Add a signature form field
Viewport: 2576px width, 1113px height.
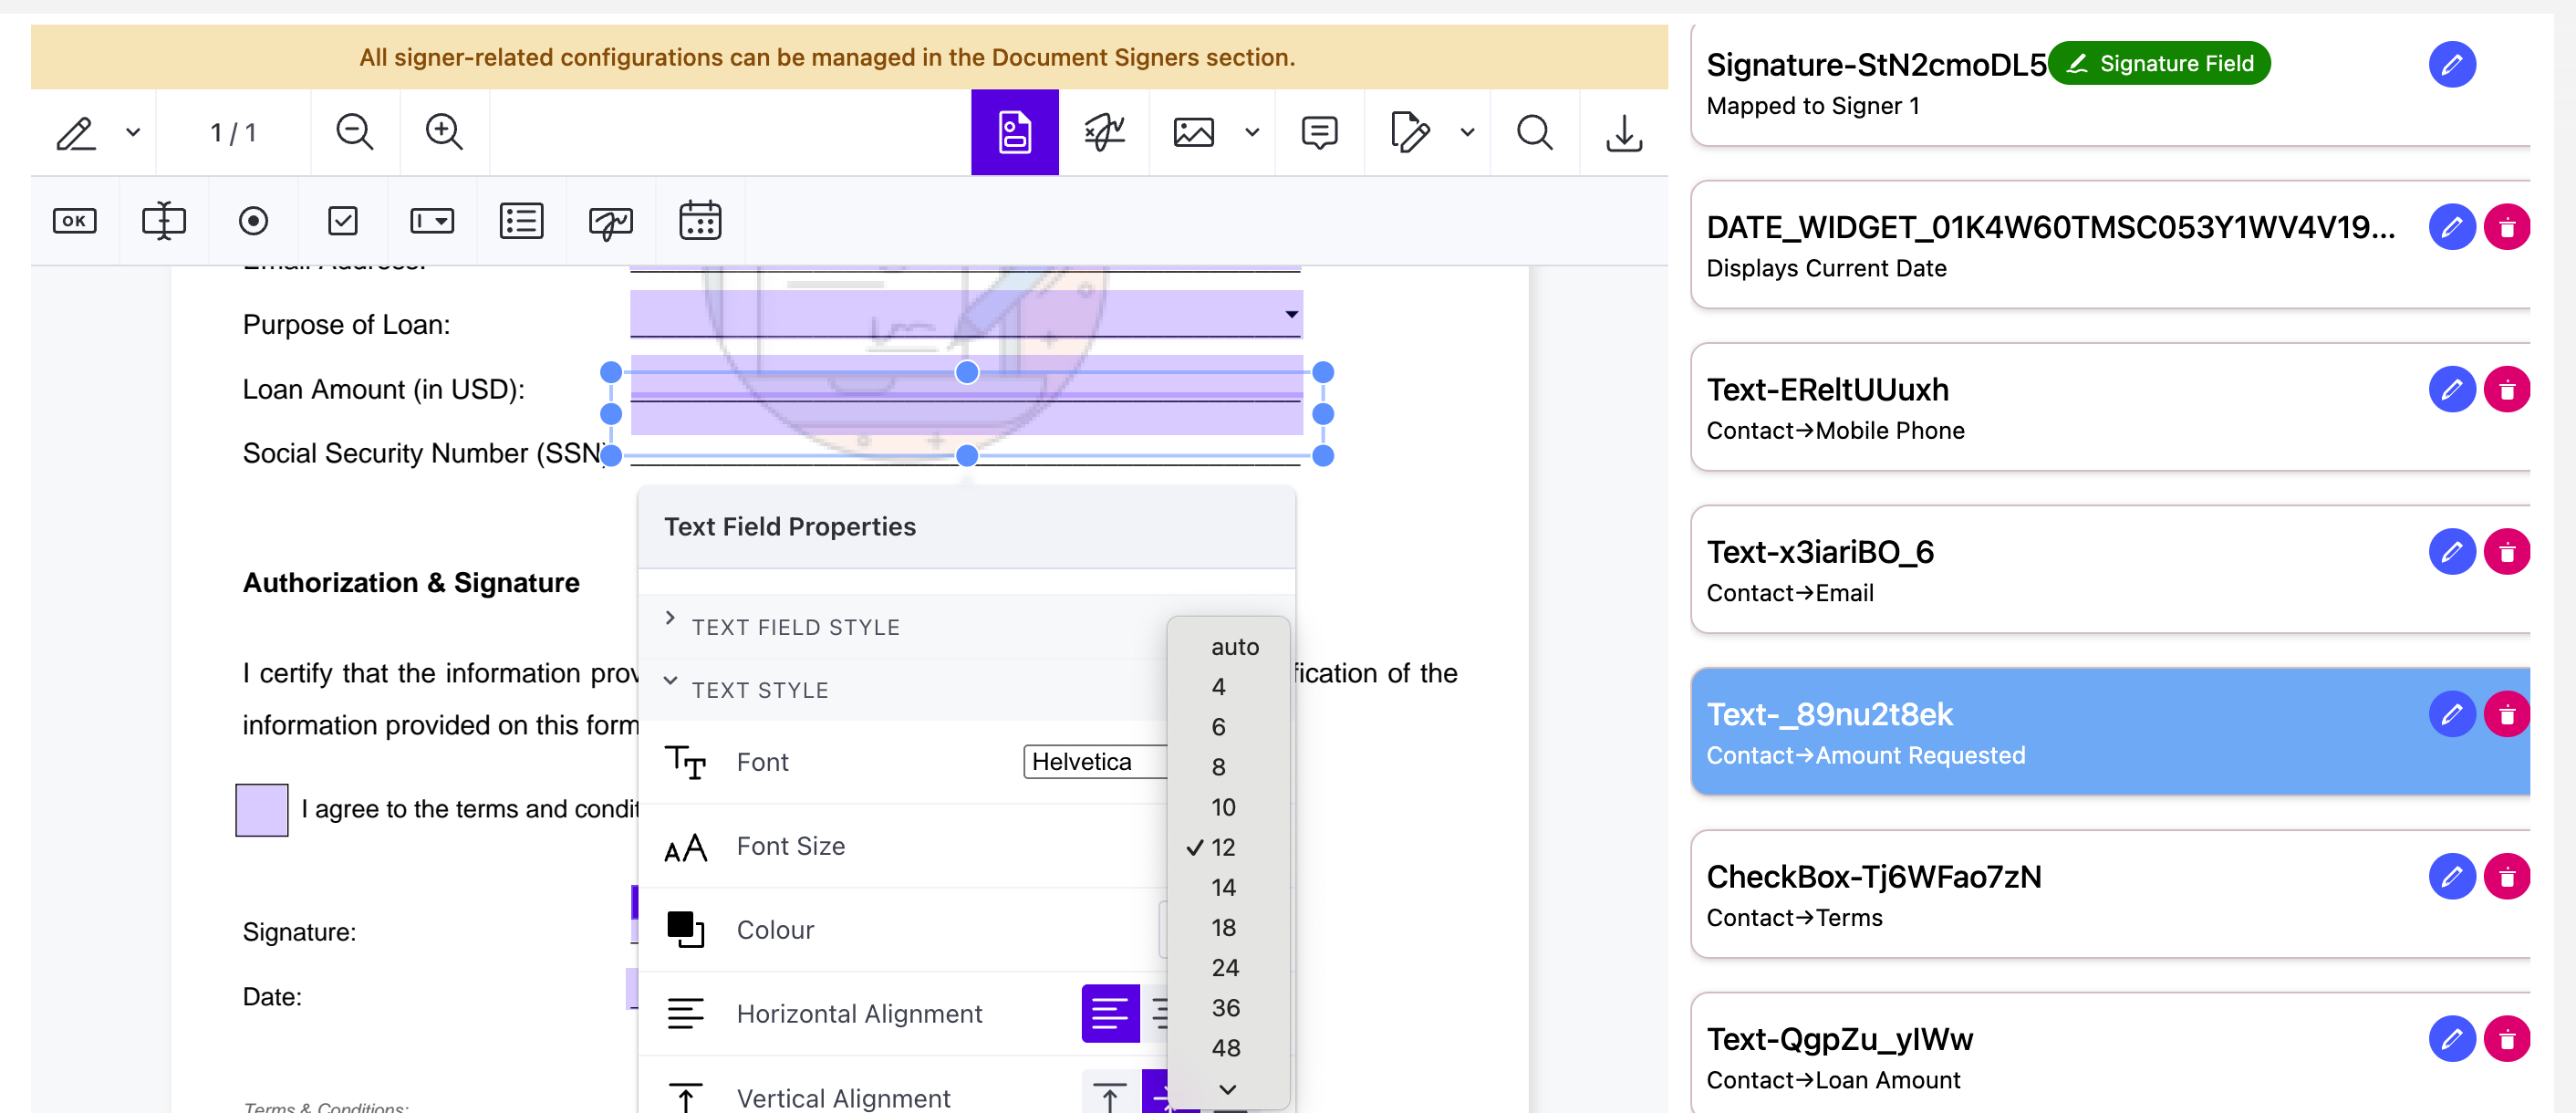point(611,221)
